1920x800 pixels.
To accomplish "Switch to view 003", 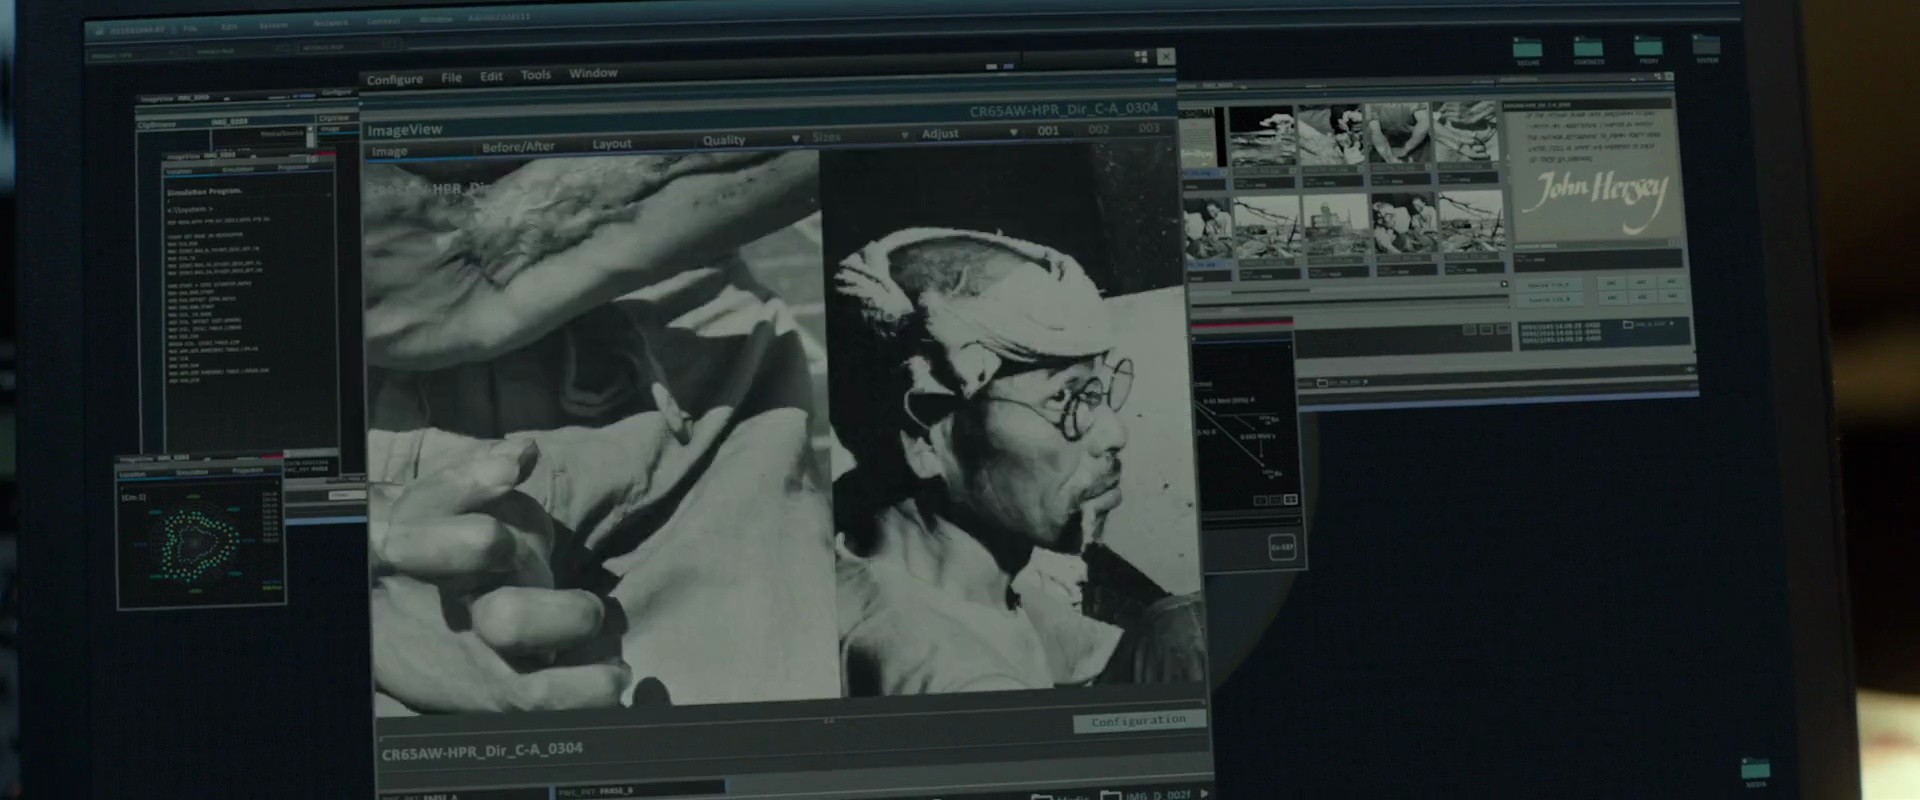I will (1149, 128).
